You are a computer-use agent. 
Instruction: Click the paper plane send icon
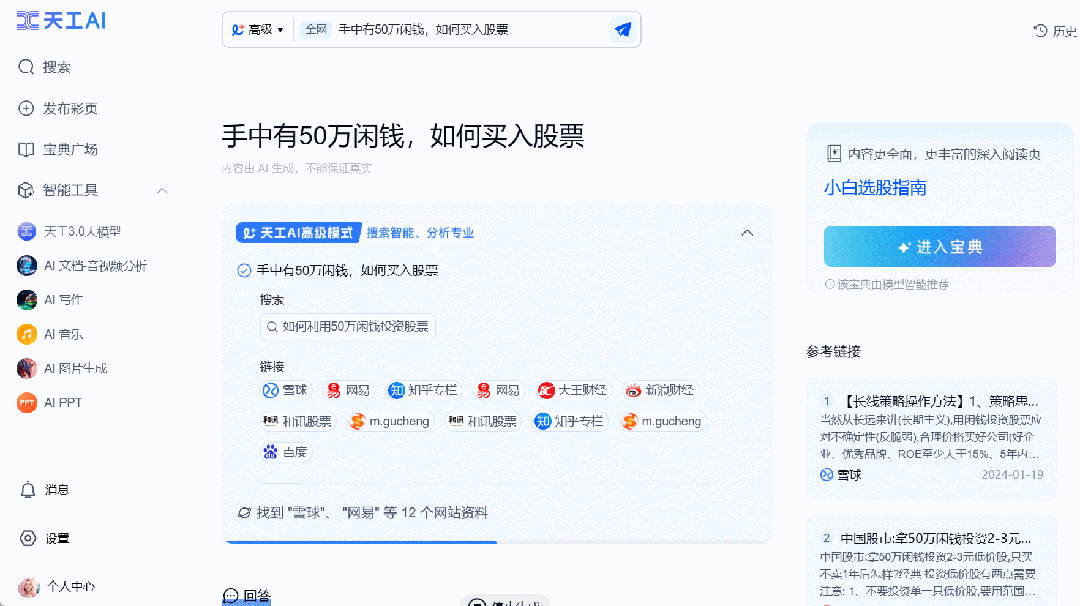tap(622, 29)
